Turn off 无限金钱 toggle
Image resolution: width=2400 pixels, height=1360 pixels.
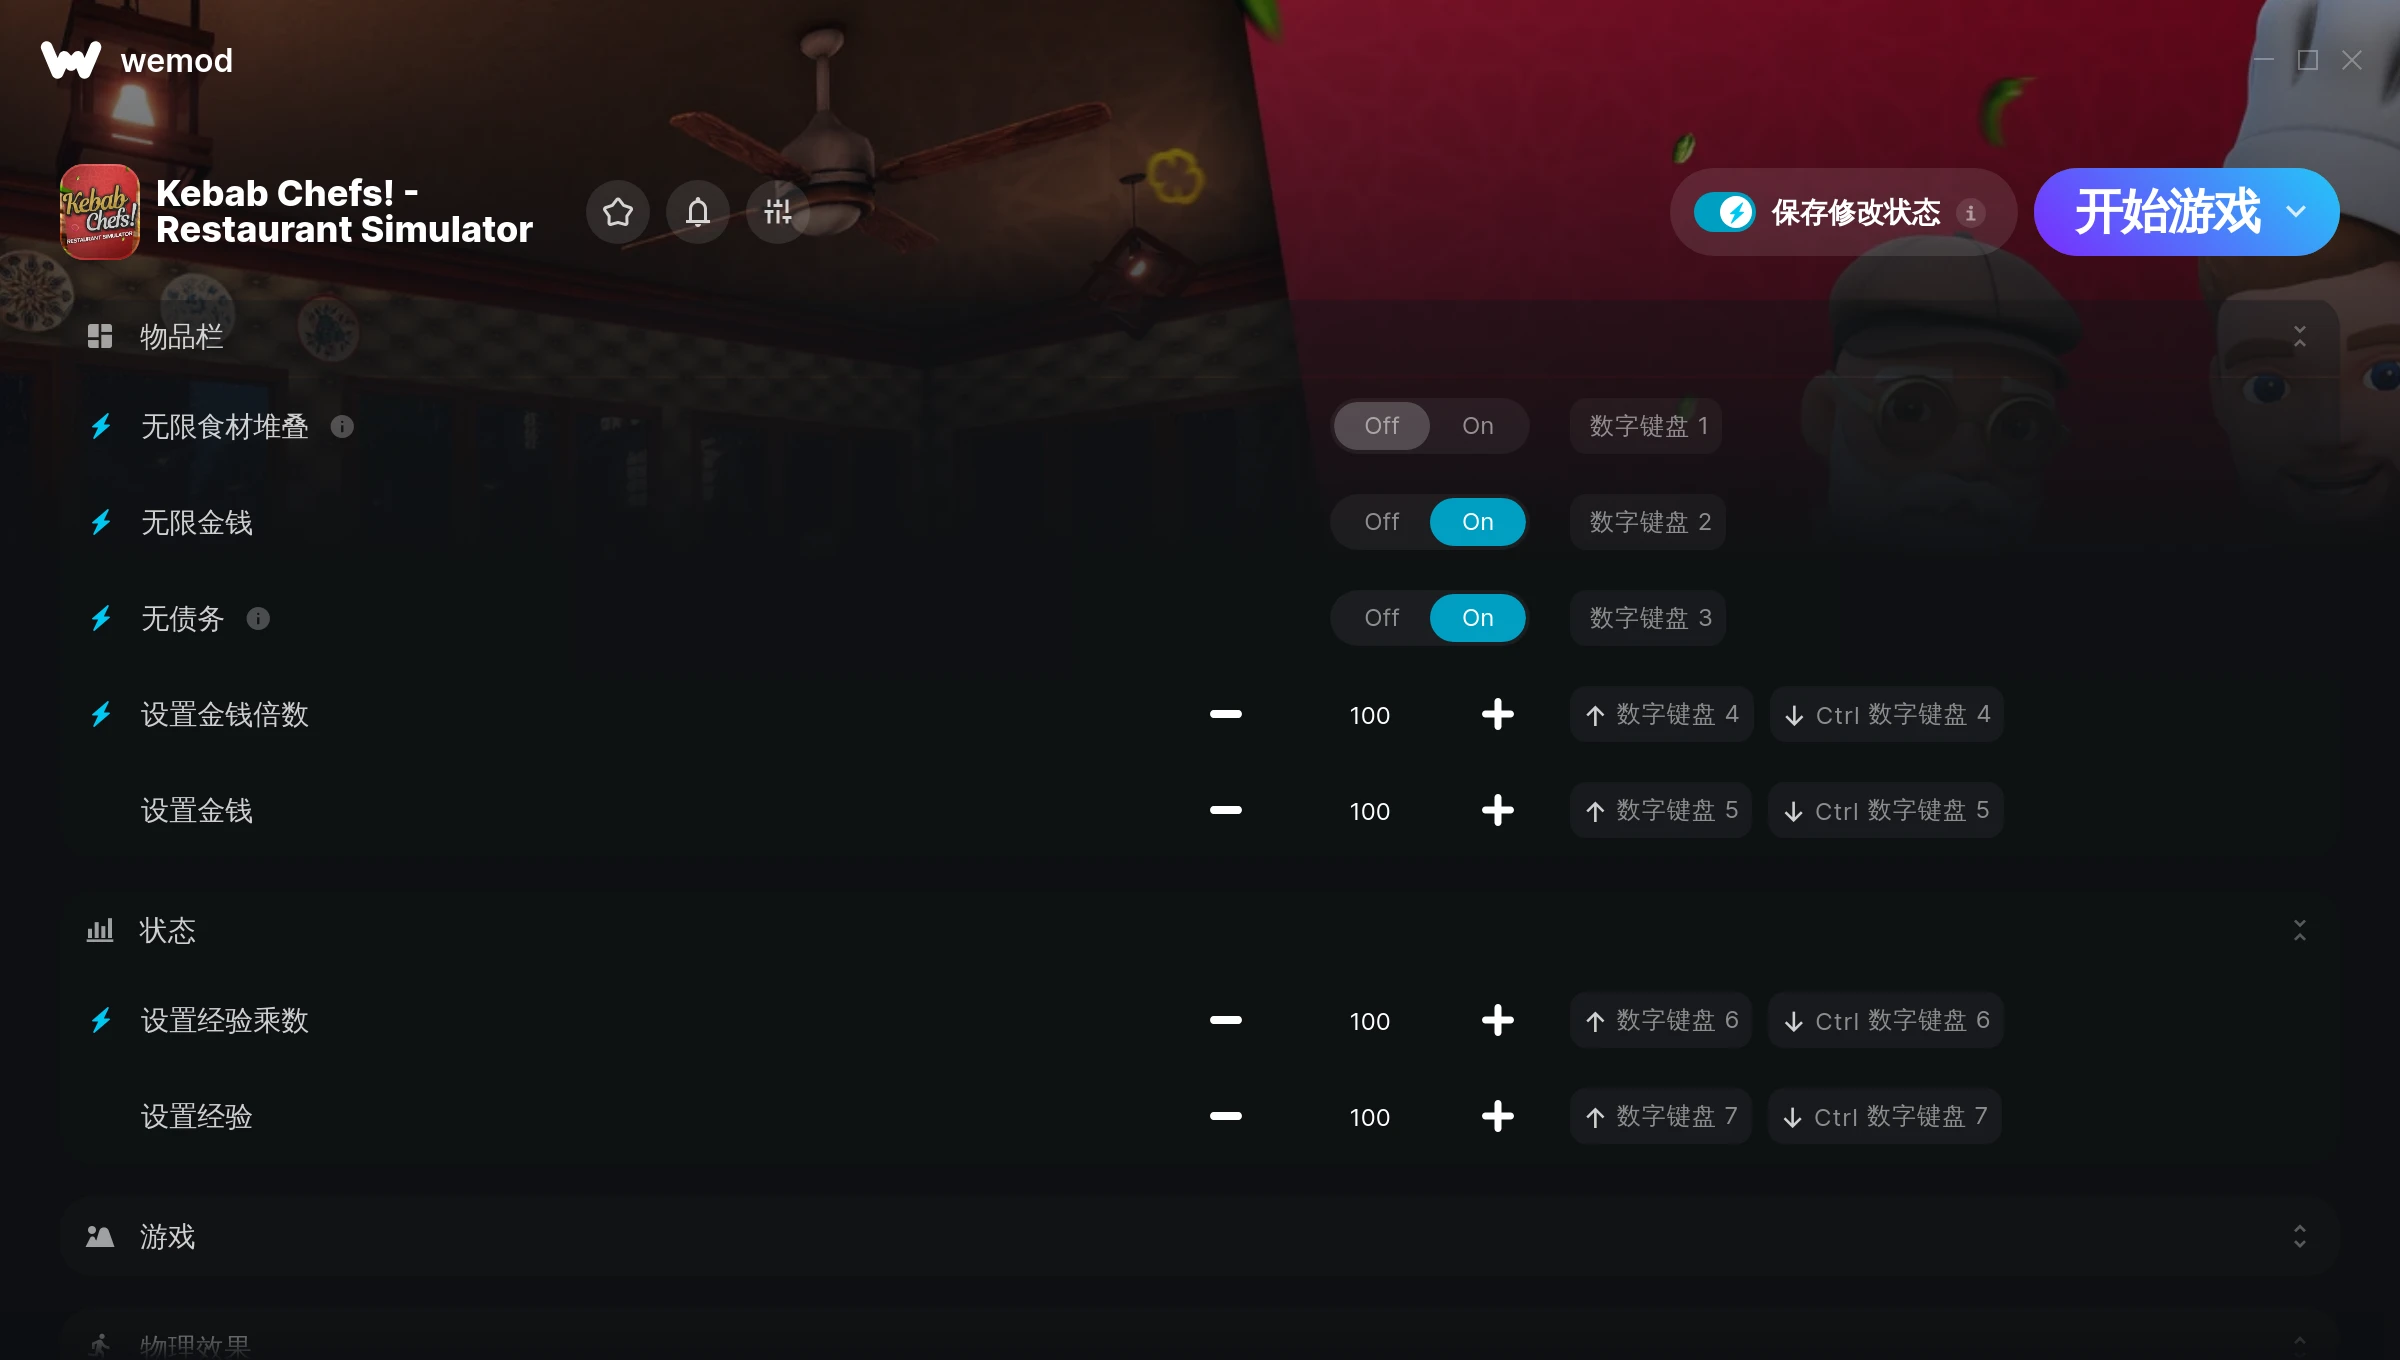pos(1381,522)
